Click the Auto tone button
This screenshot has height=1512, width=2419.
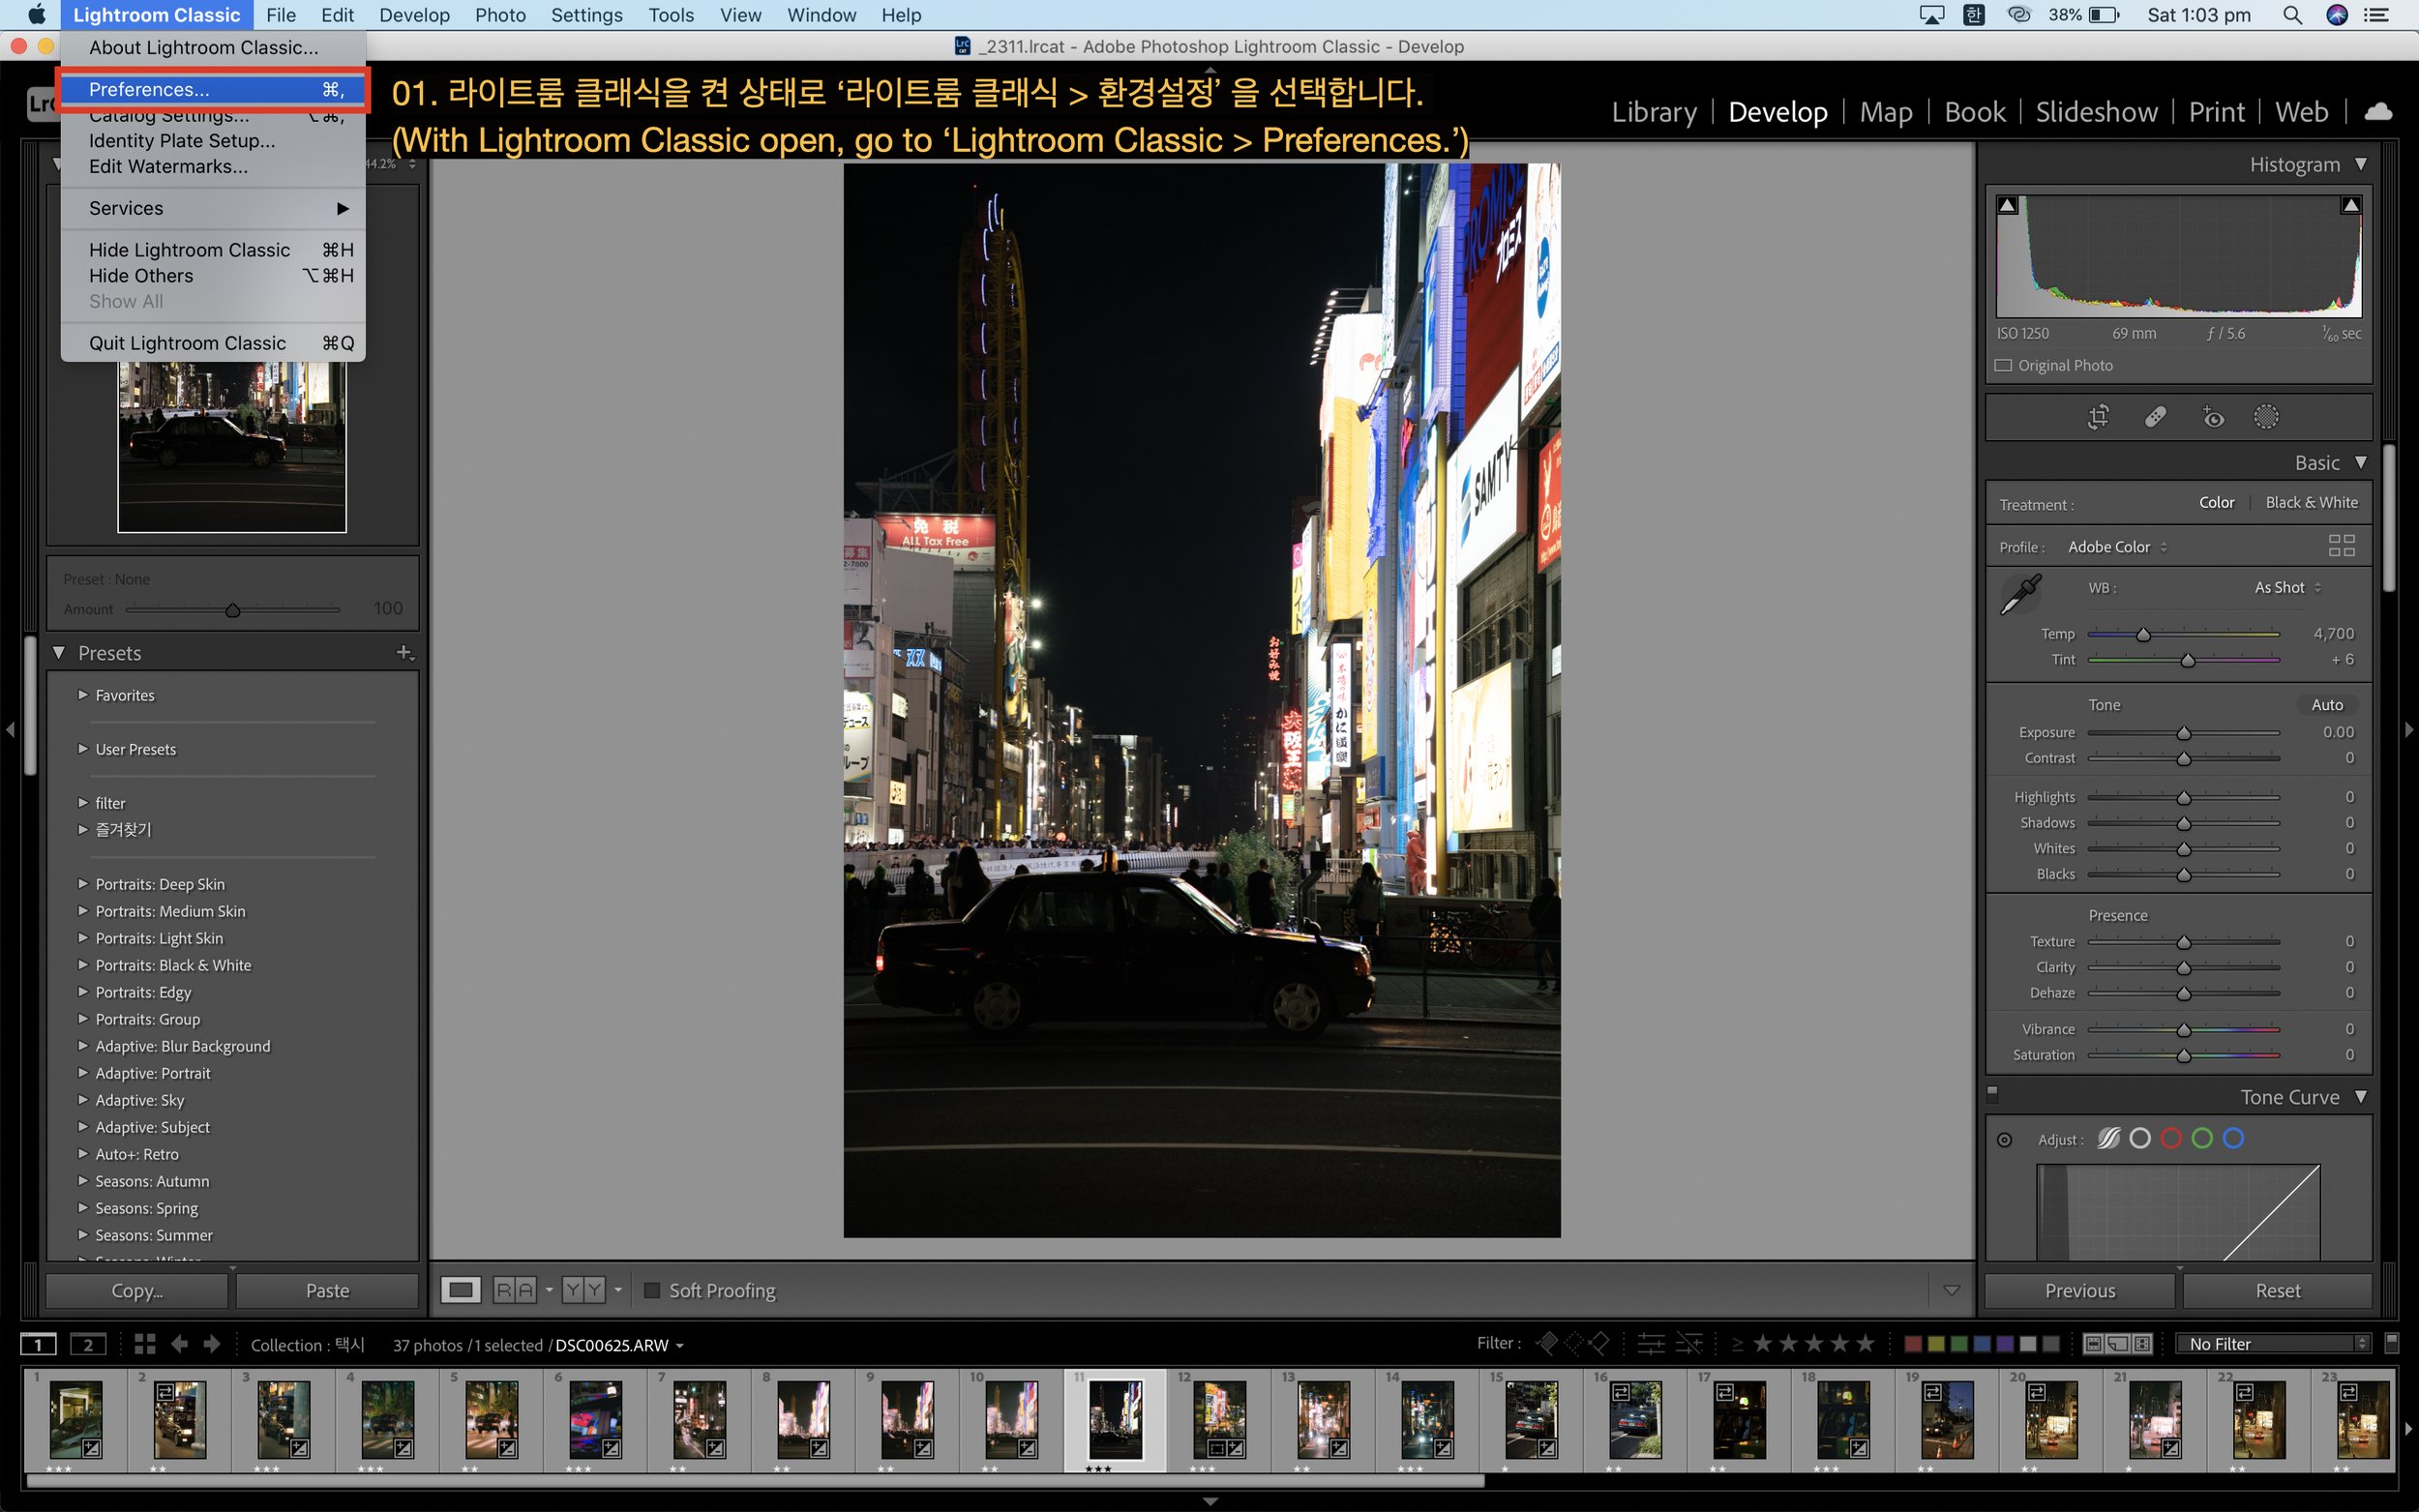coord(2326,705)
